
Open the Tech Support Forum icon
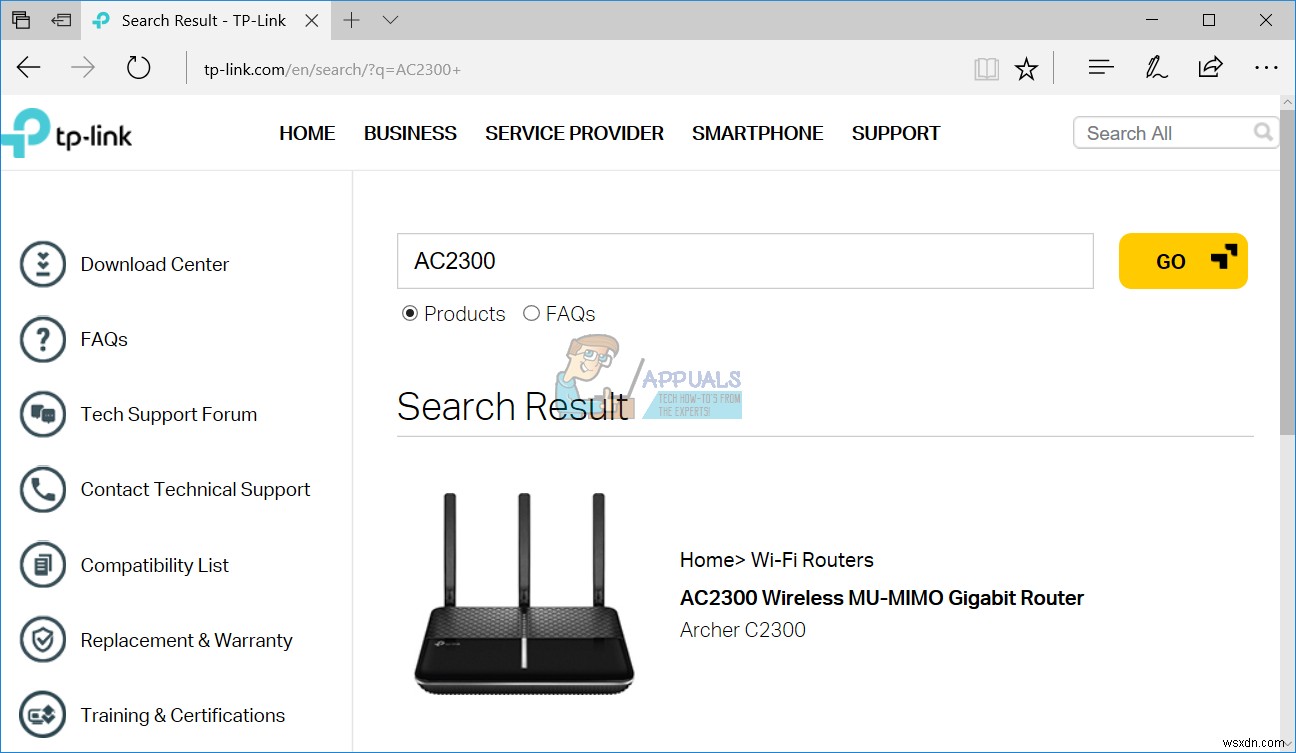point(42,414)
